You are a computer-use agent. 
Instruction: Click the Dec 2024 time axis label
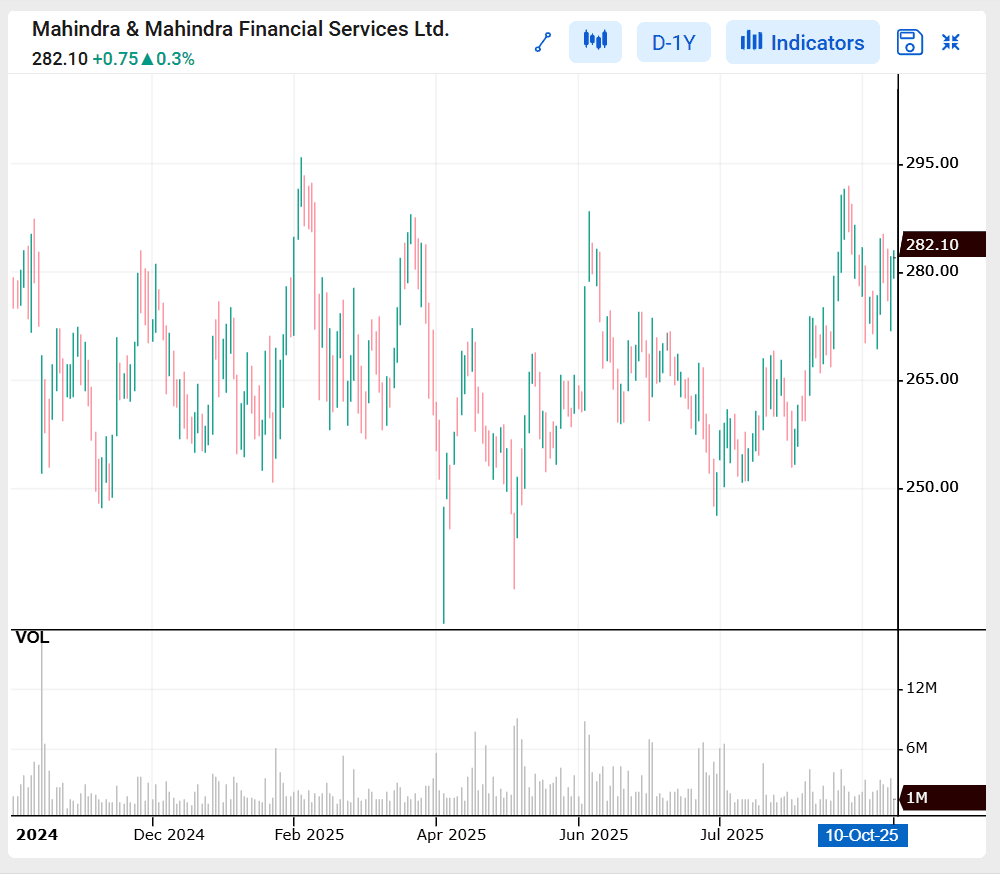click(169, 834)
